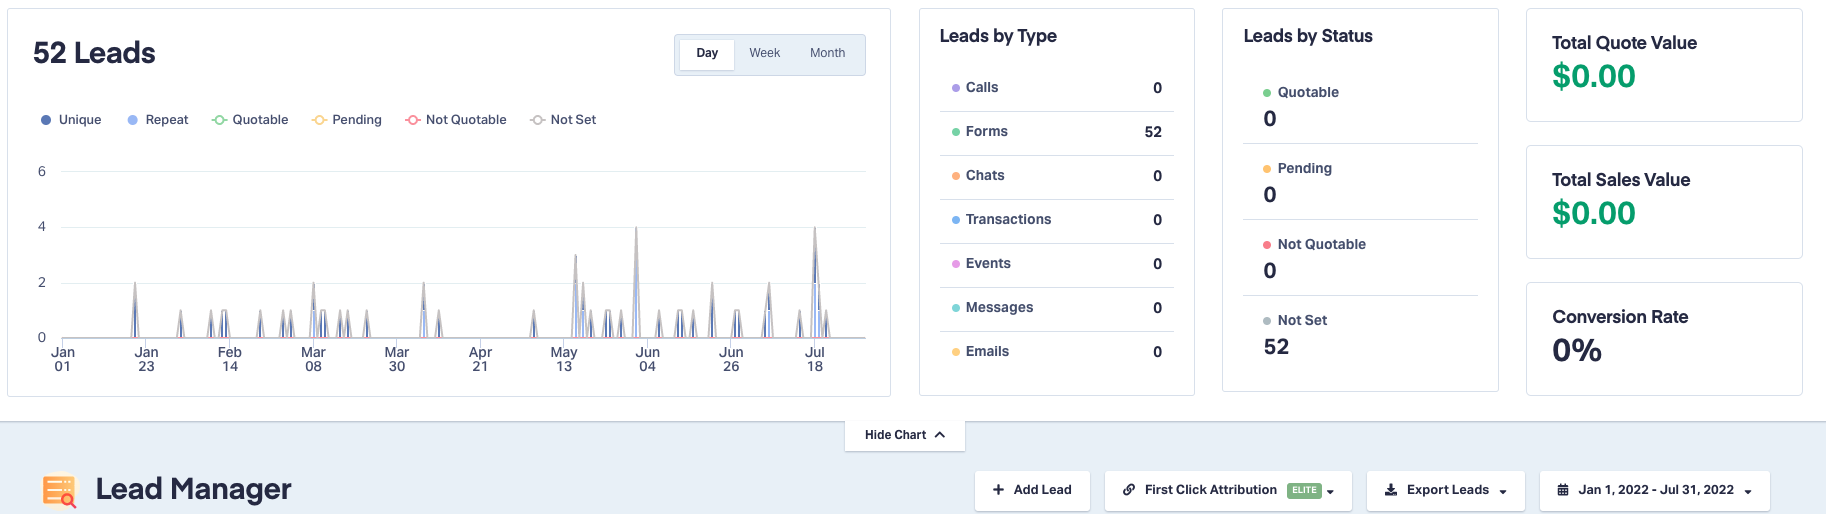Click the Add Lead button
This screenshot has width=1826, height=514.
click(1032, 490)
